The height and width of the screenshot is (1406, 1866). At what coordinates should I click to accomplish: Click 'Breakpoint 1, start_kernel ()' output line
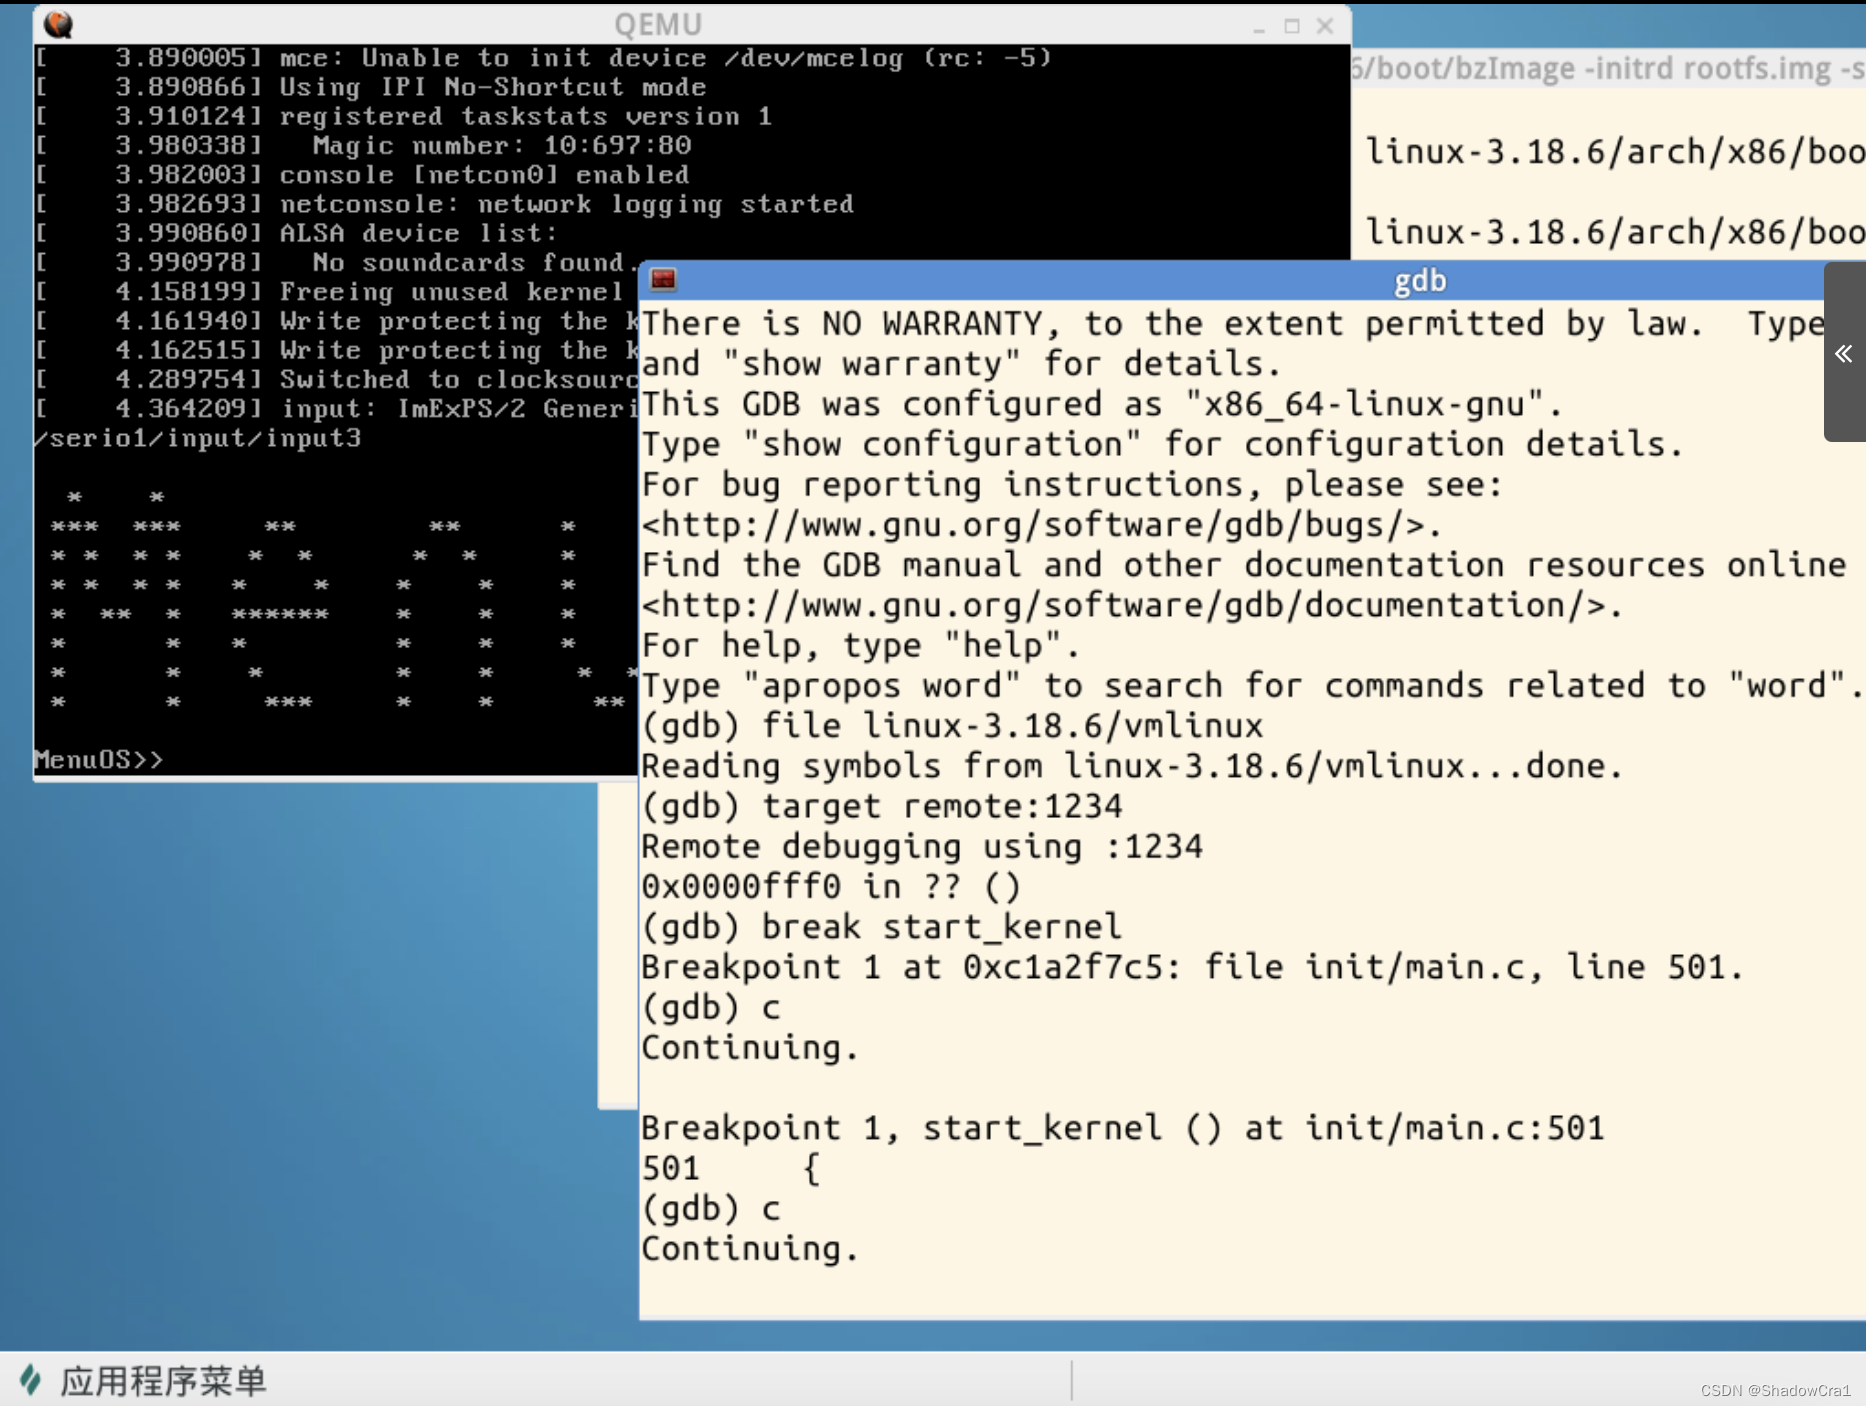click(1123, 1128)
